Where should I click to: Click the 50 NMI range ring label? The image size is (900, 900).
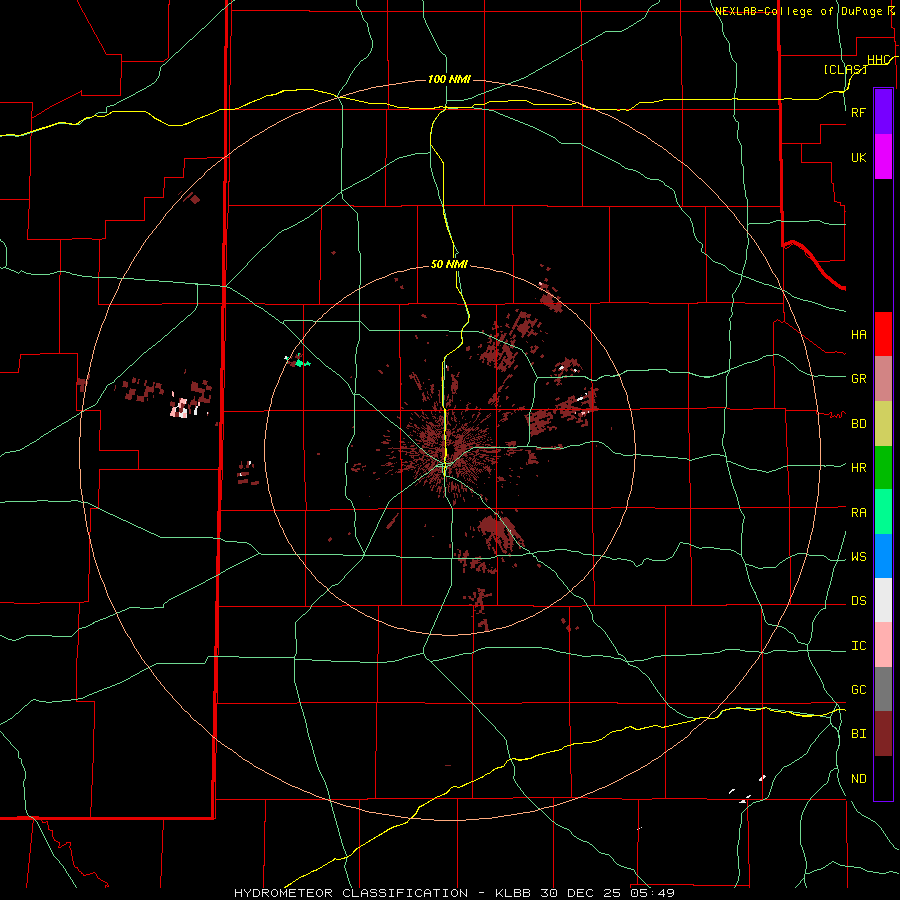pyautogui.click(x=449, y=264)
